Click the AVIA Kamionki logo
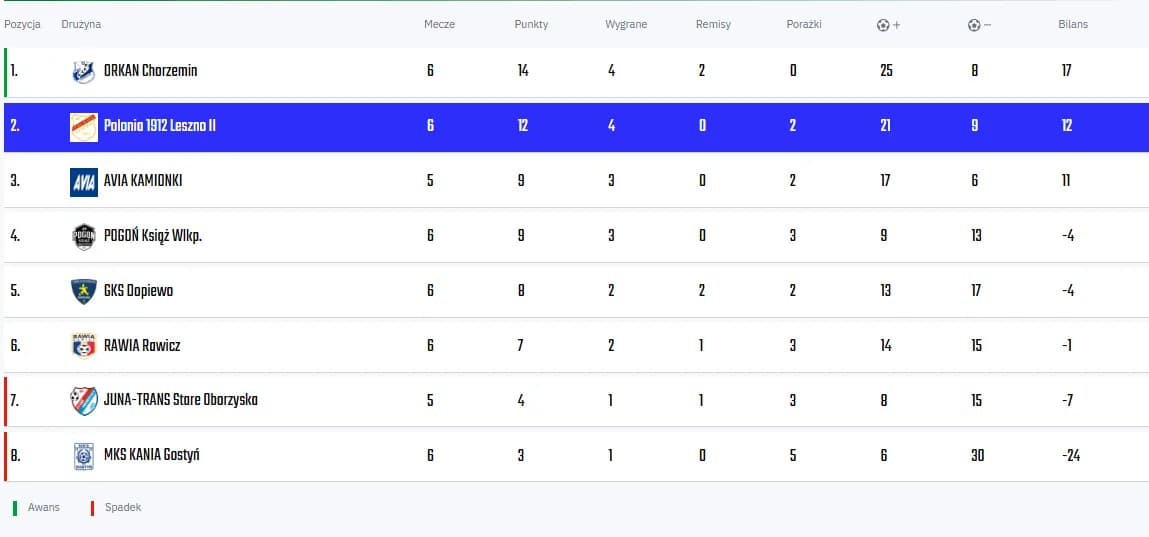Screen dimensions: 1149x537 click(84, 182)
